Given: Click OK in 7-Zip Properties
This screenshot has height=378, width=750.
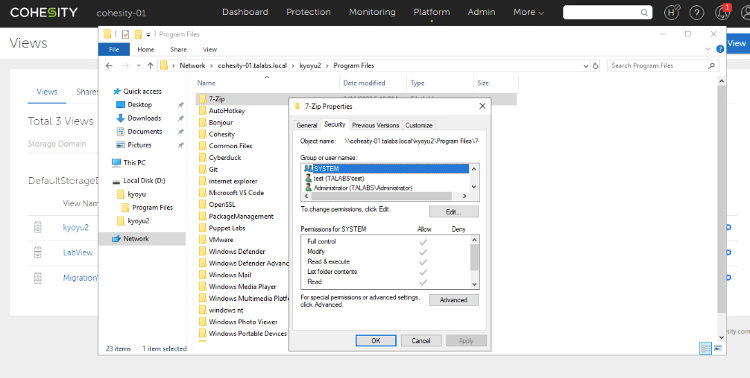Looking at the screenshot, I should coord(376,341).
